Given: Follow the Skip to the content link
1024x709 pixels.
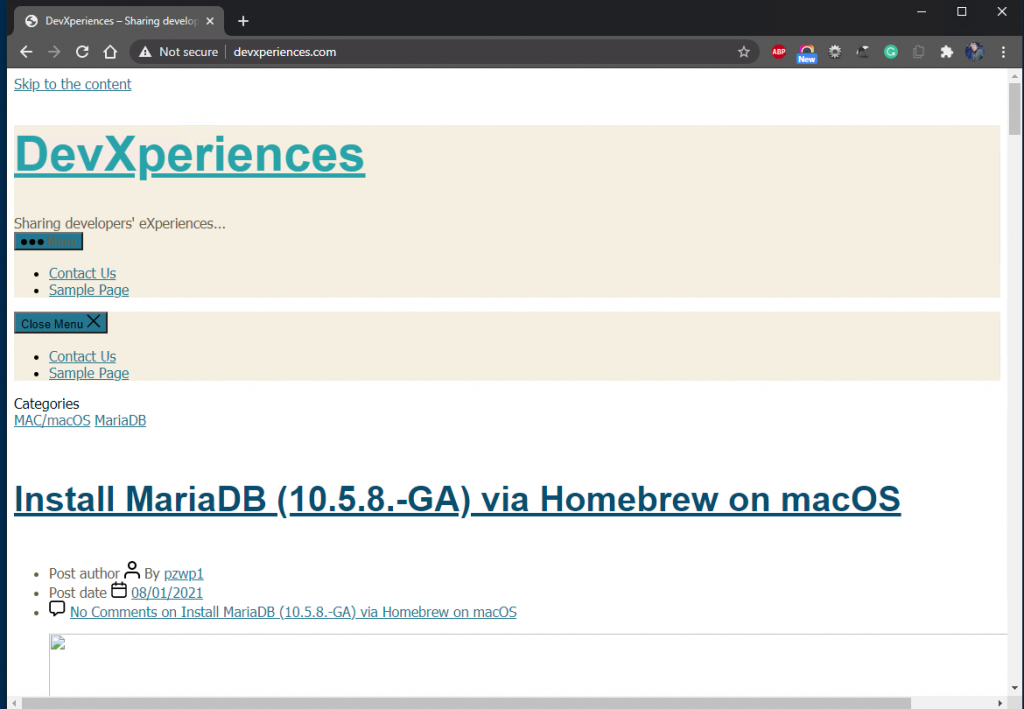Looking at the screenshot, I should click(x=72, y=84).
